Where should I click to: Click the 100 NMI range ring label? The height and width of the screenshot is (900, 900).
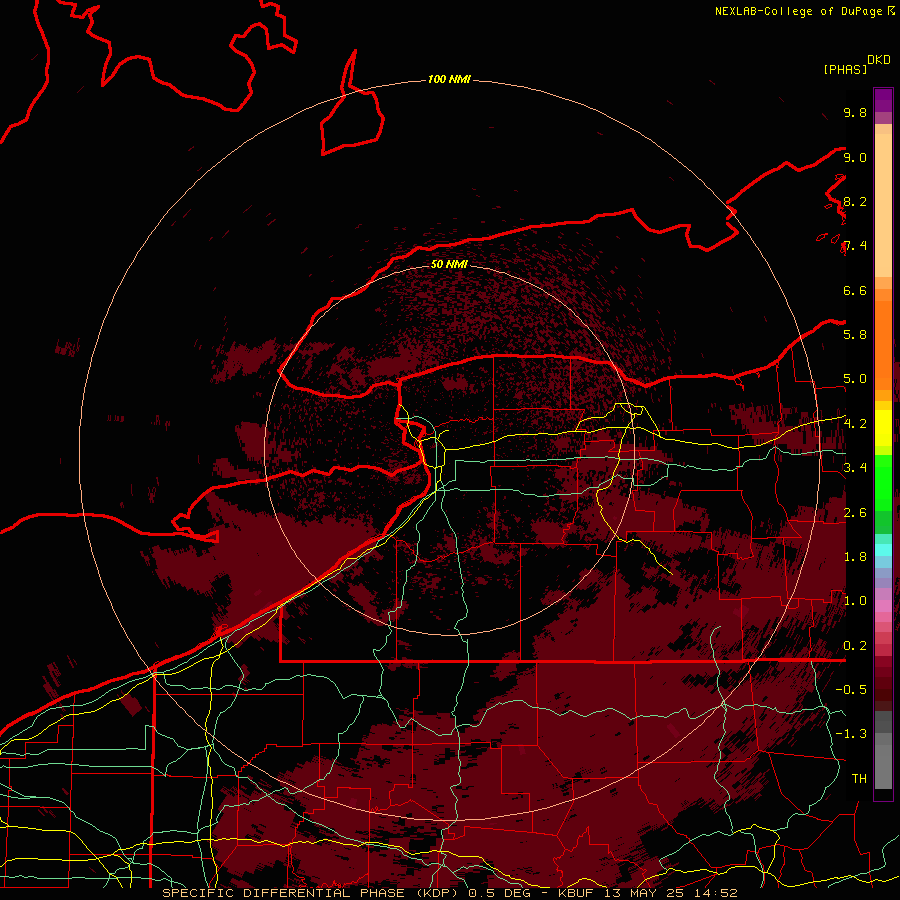[x=449, y=79]
